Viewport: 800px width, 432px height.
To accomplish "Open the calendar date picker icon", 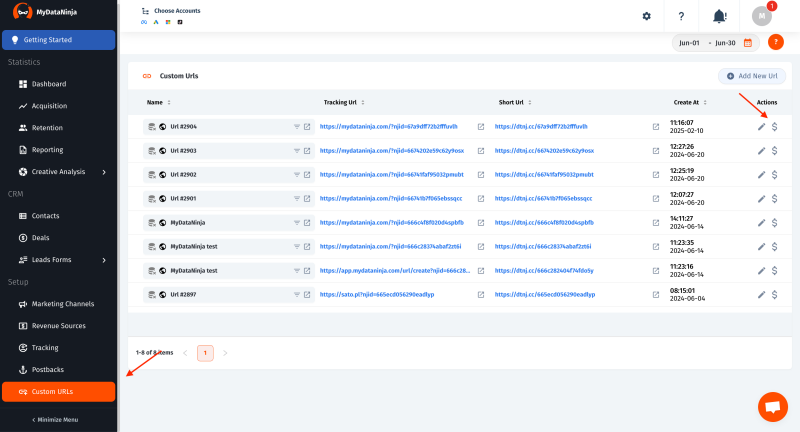I will point(747,43).
